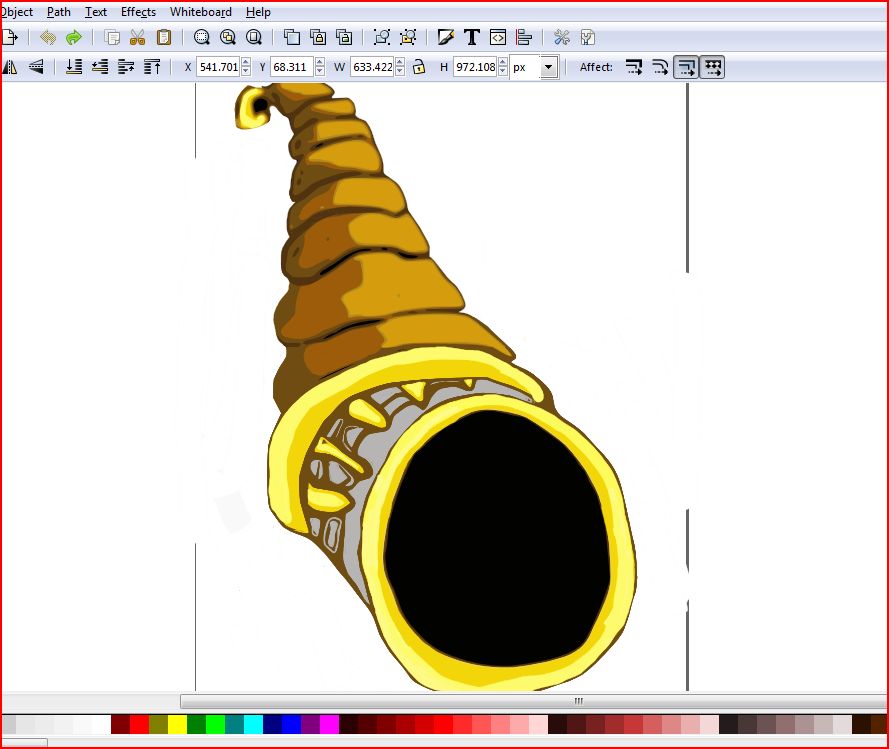Viewport: 889px width, 749px height.
Task: Click the Cut scissors icon
Action: pos(138,38)
